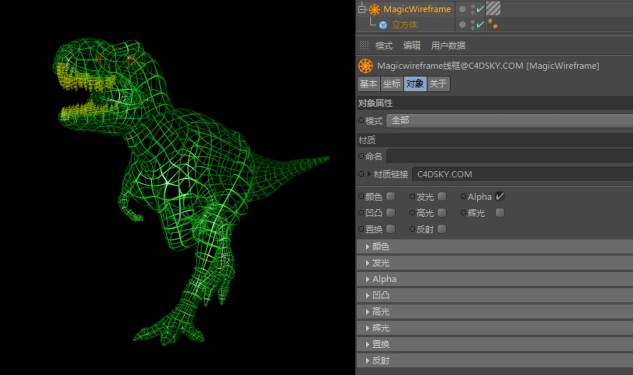This screenshot has height=375, width=633.
Task: Click the large MagicWireframe icon in attributes header
Action: [x=366, y=66]
